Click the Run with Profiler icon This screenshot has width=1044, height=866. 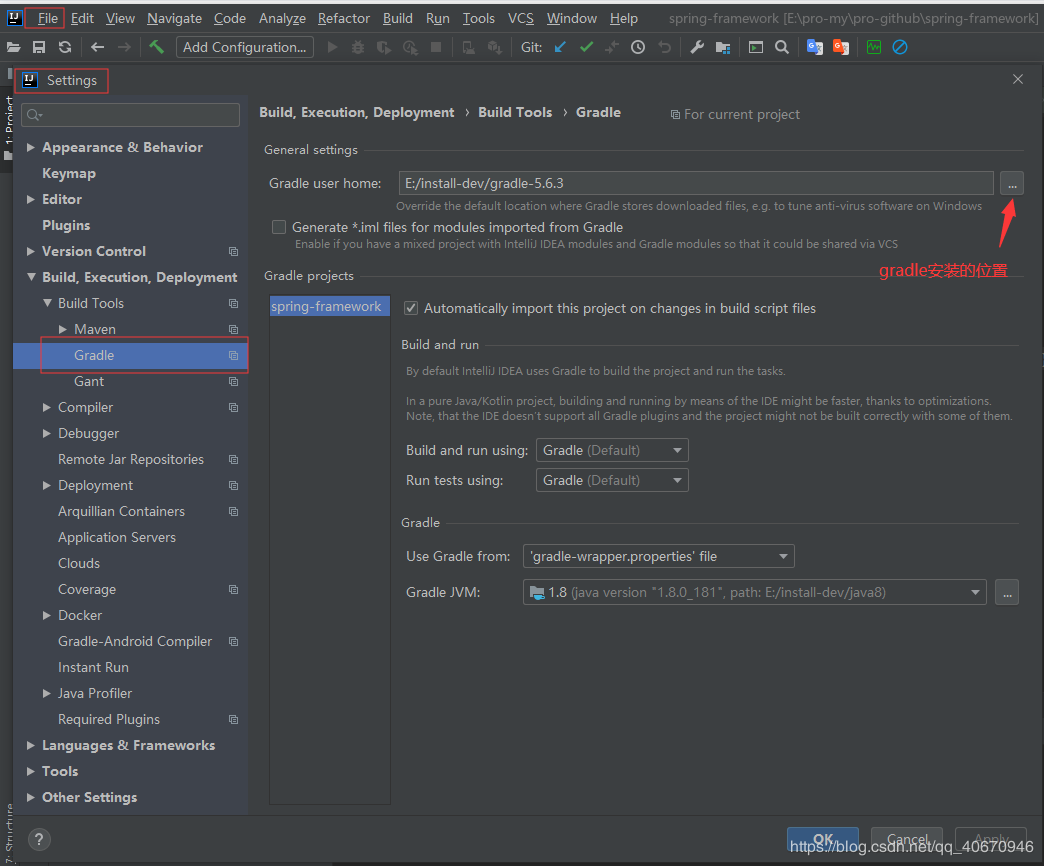point(410,47)
